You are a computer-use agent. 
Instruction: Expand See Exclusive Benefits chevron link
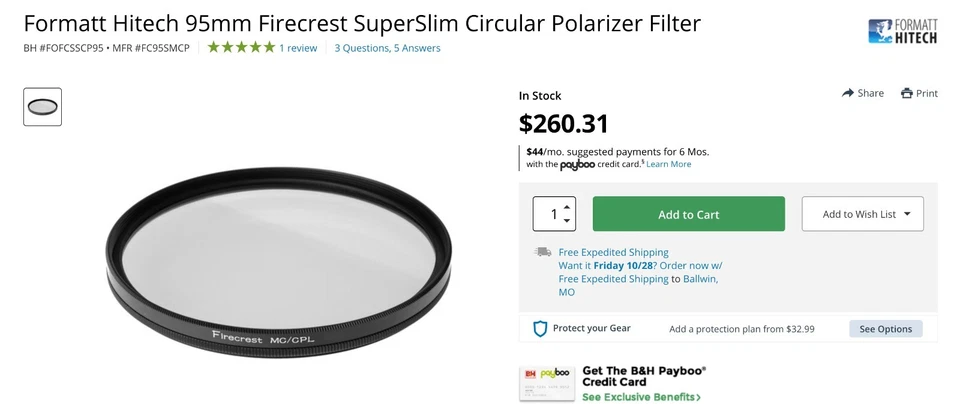click(x=641, y=397)
